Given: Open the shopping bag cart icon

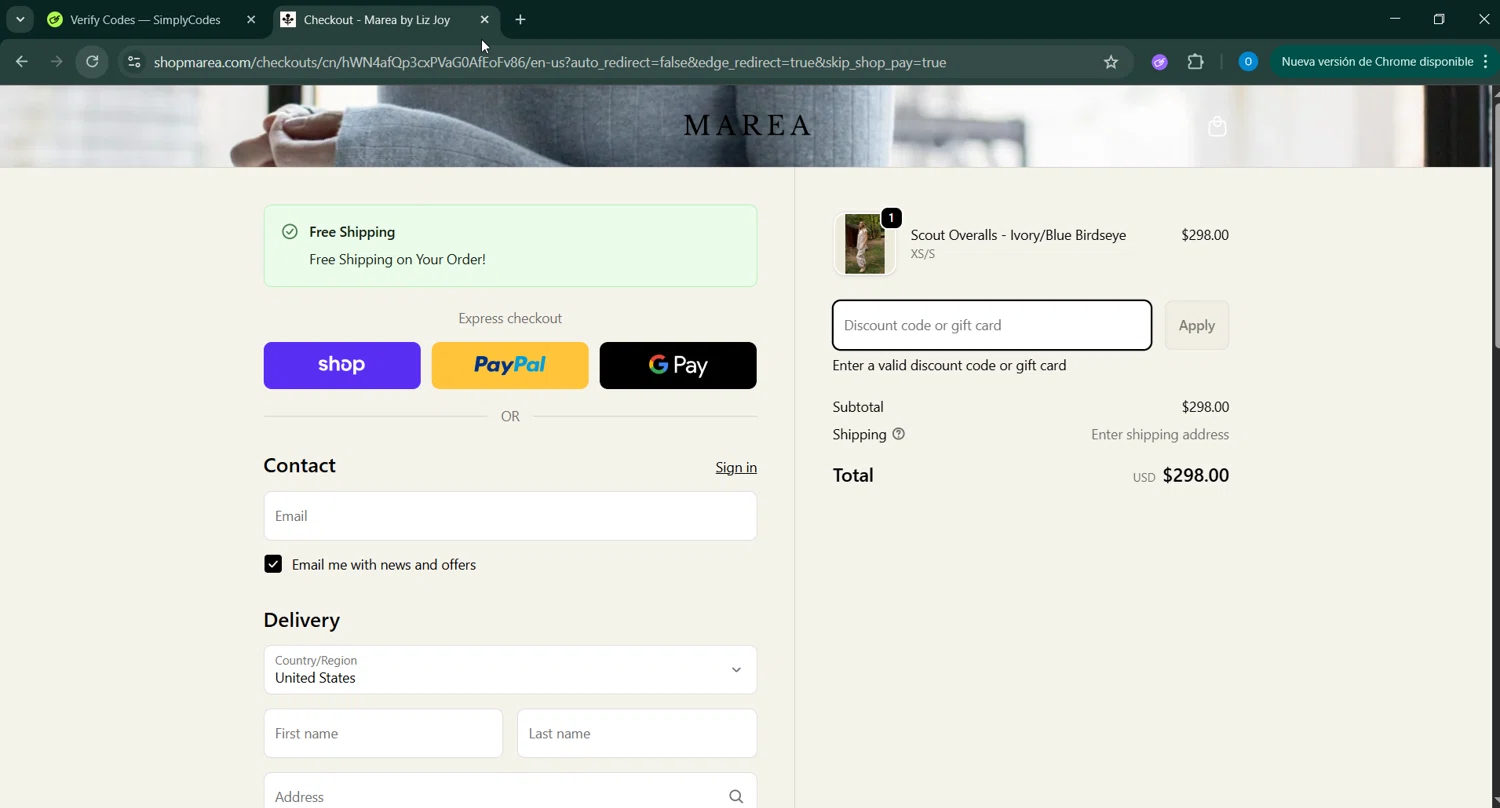Looking at the screenshot, I should (x=1217, y=127).
